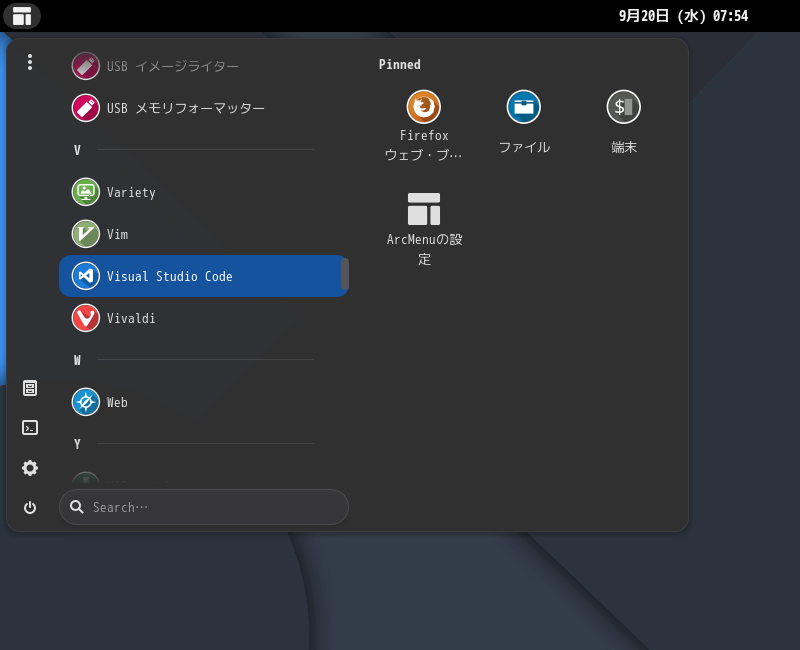The width and height of the screenshot is (800, 650).
Task: Open the Web browser app
Action: tap(204, 402)
